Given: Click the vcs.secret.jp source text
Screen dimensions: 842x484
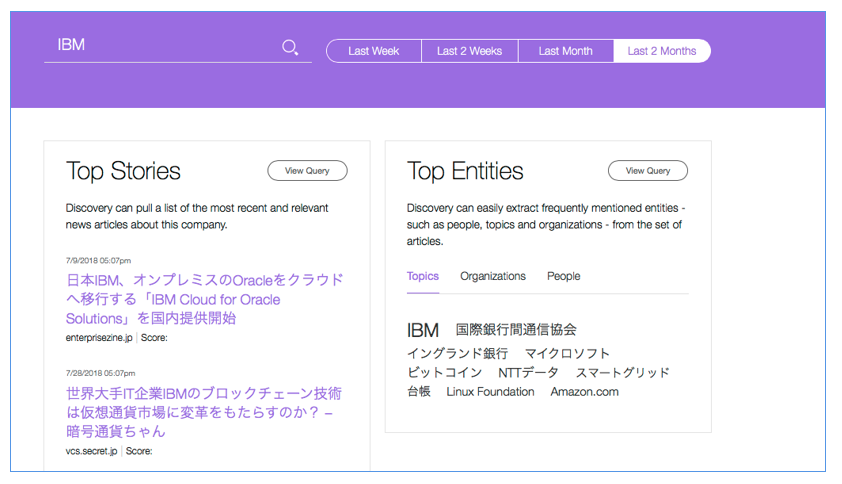Looking at the screenshot, I should (x=91, y=451).
